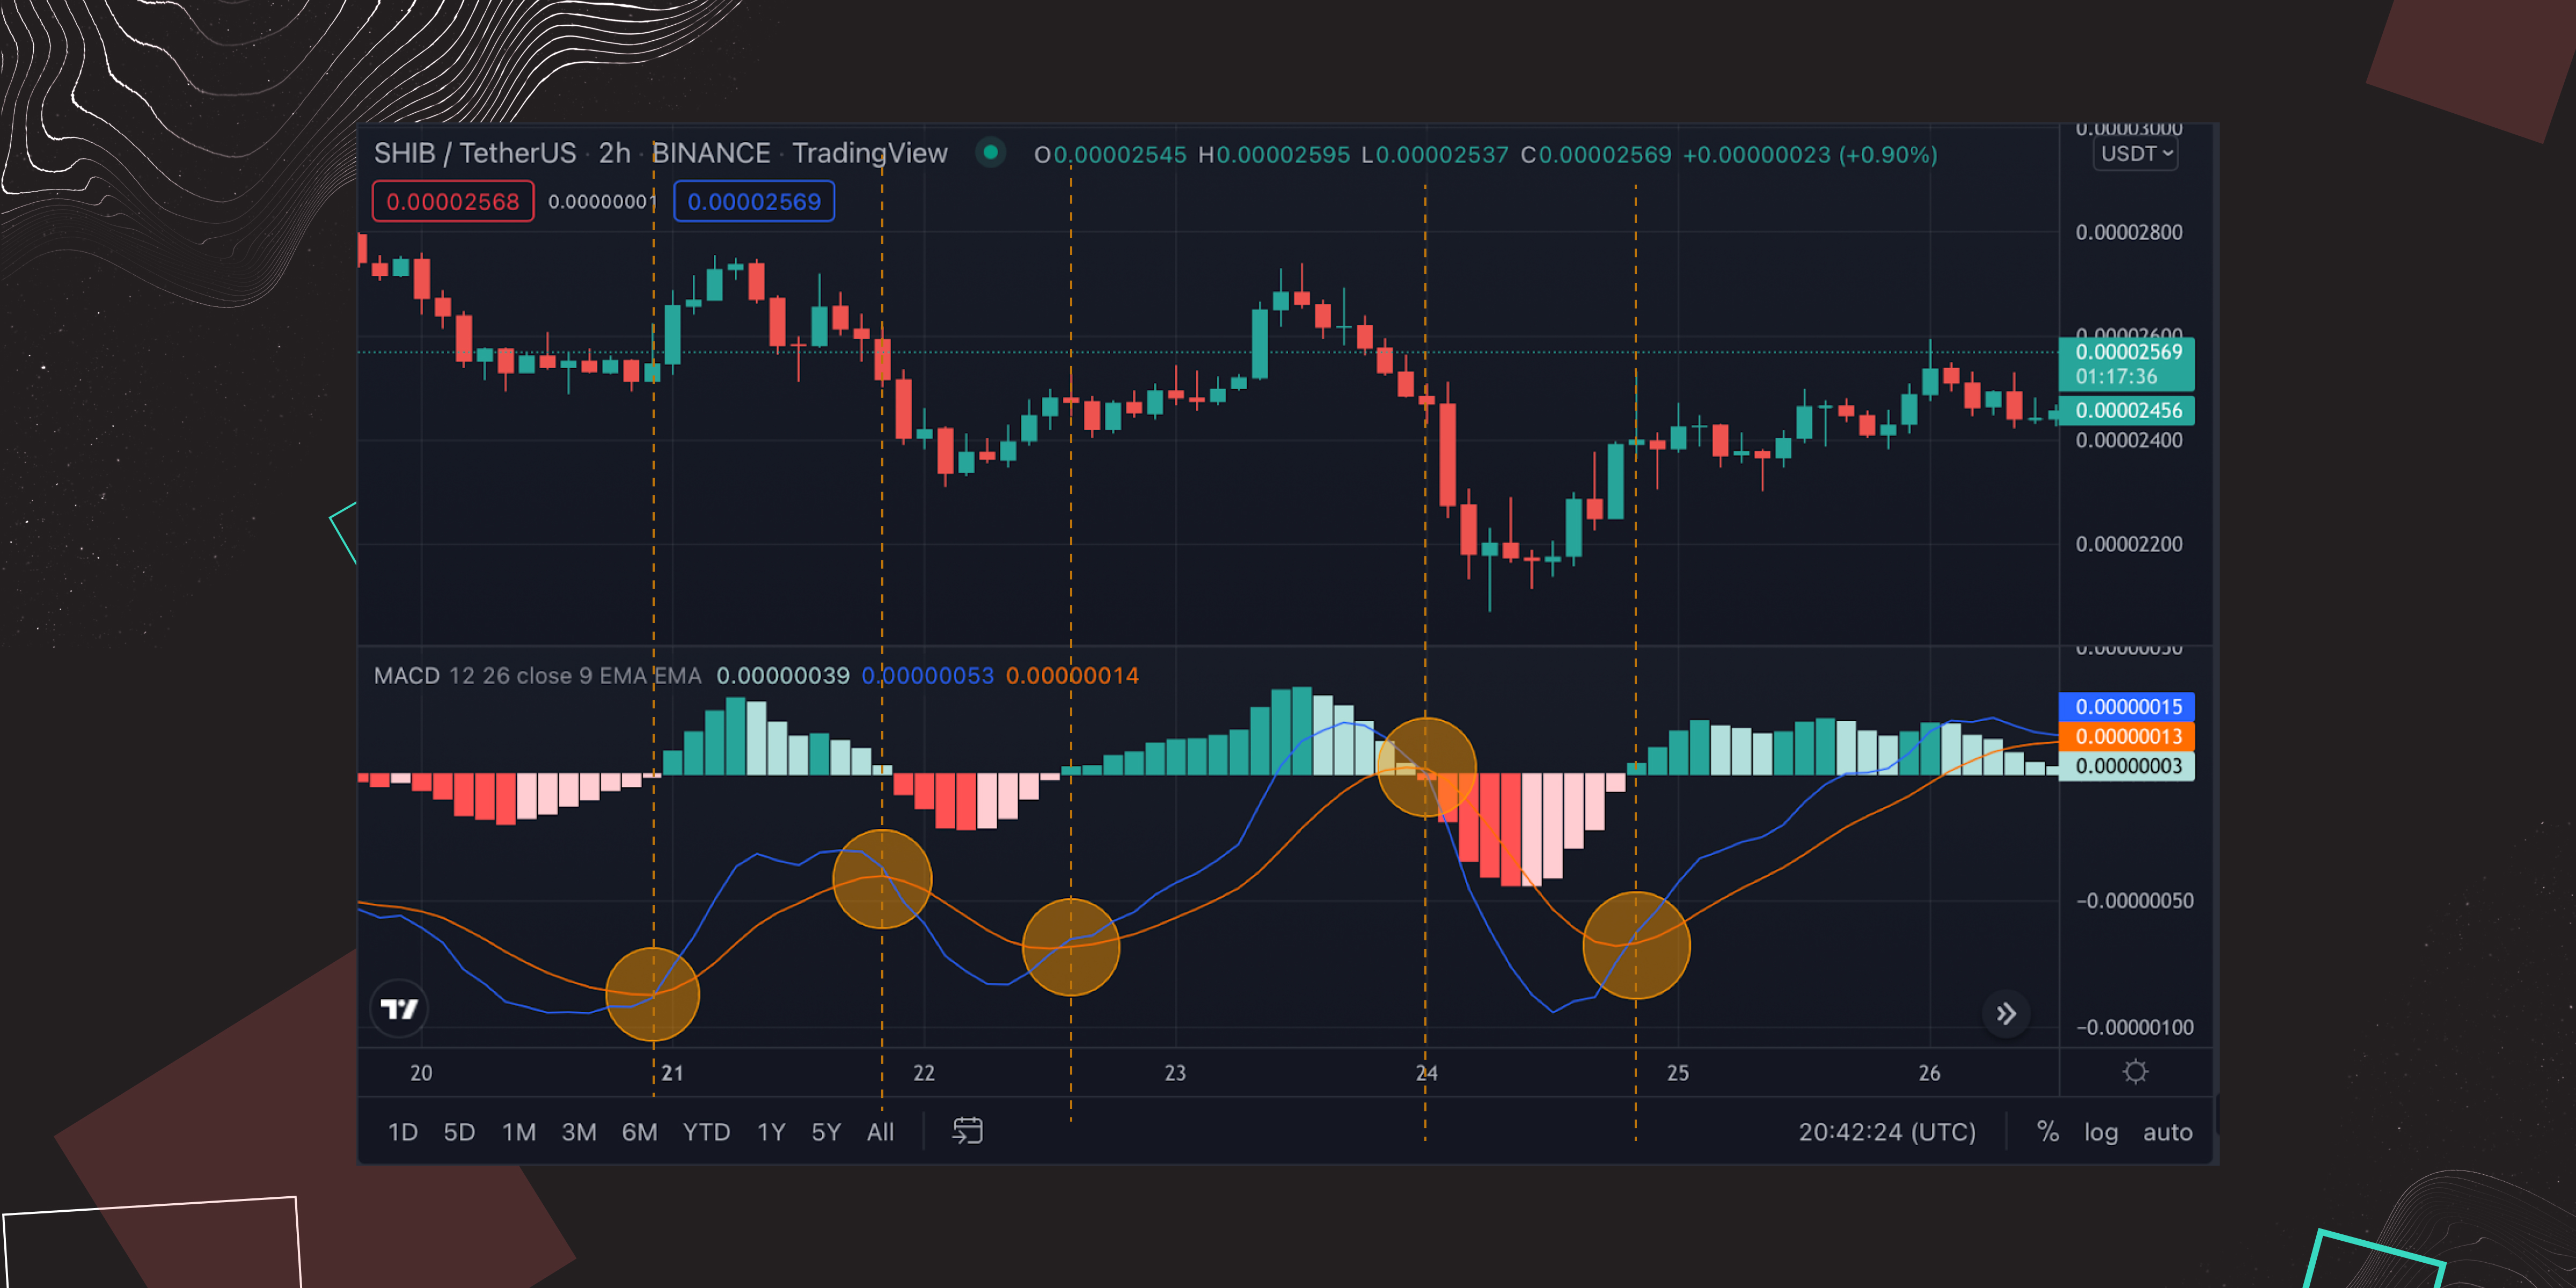Open the USDT currency dropdown

tap(2135, 154)
